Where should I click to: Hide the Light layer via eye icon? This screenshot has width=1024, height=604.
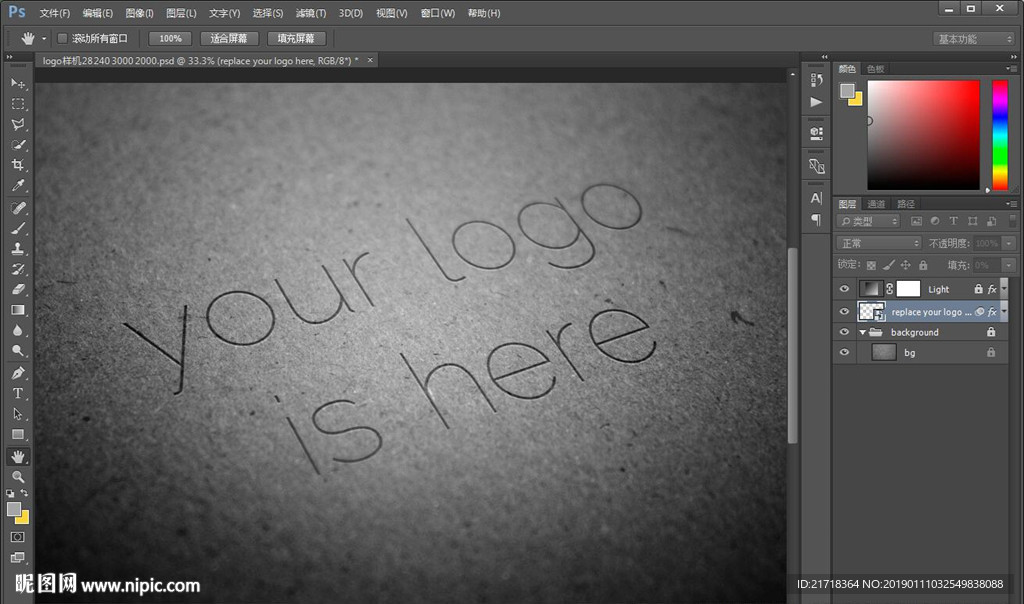844,289
